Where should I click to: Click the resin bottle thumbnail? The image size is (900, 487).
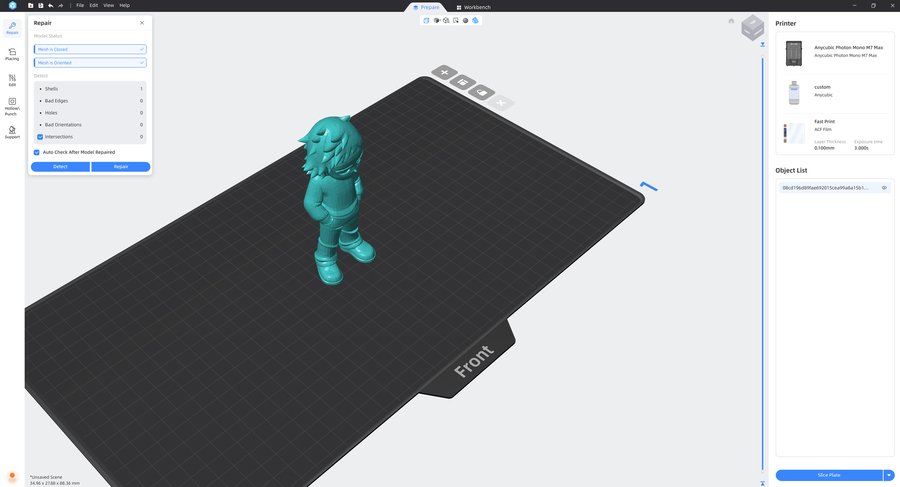point(794,92)
